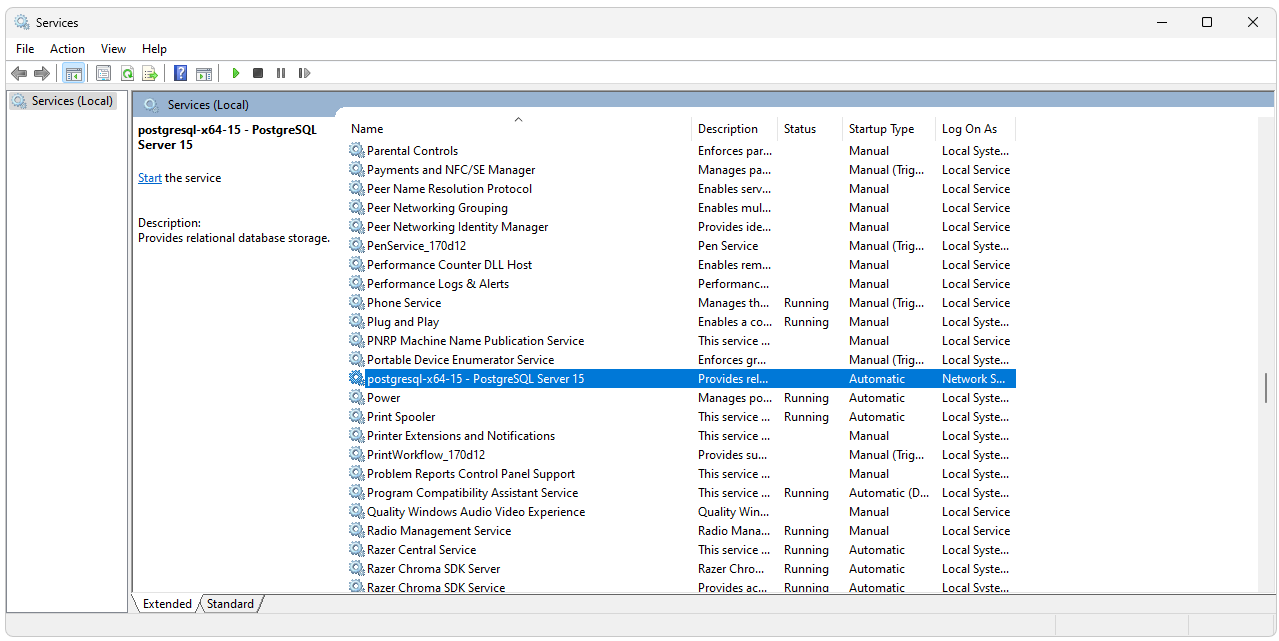Click the Stop Service square icon

pos(258,73)
